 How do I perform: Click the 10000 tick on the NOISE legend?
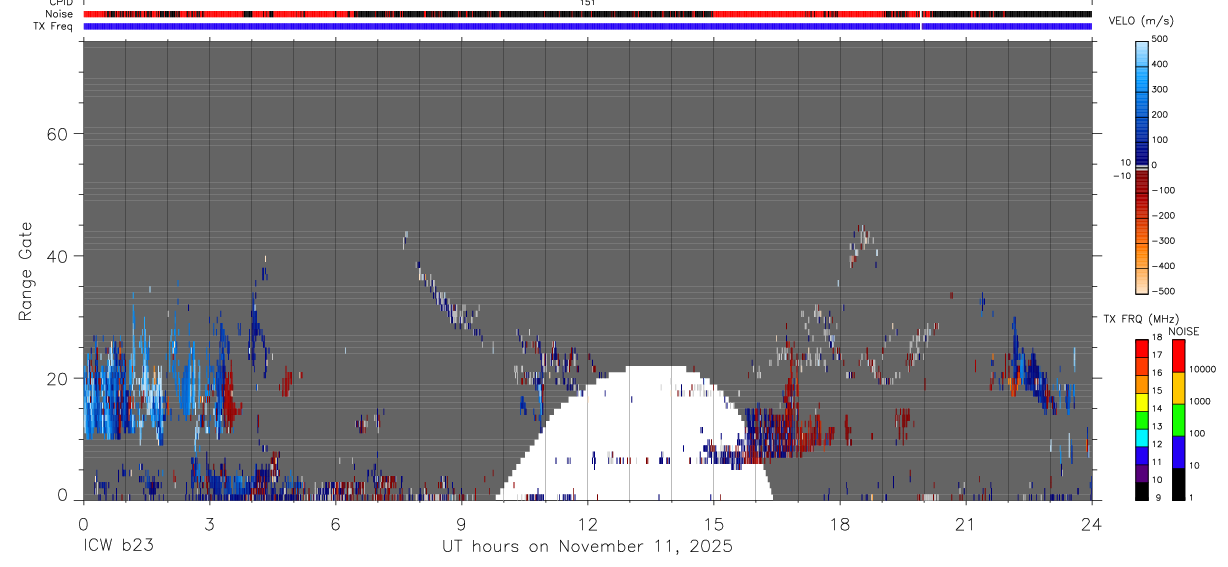click(x=1201, y=369)
